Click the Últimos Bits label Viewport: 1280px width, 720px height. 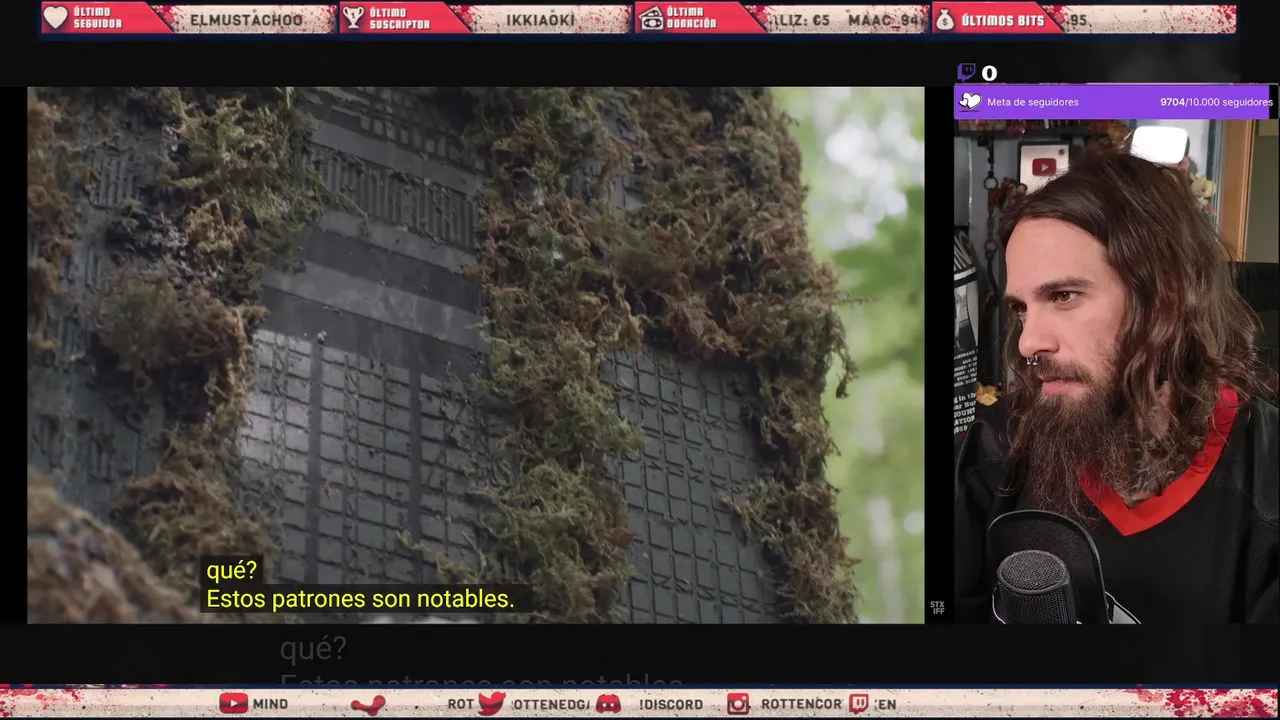coord(1002,20)
